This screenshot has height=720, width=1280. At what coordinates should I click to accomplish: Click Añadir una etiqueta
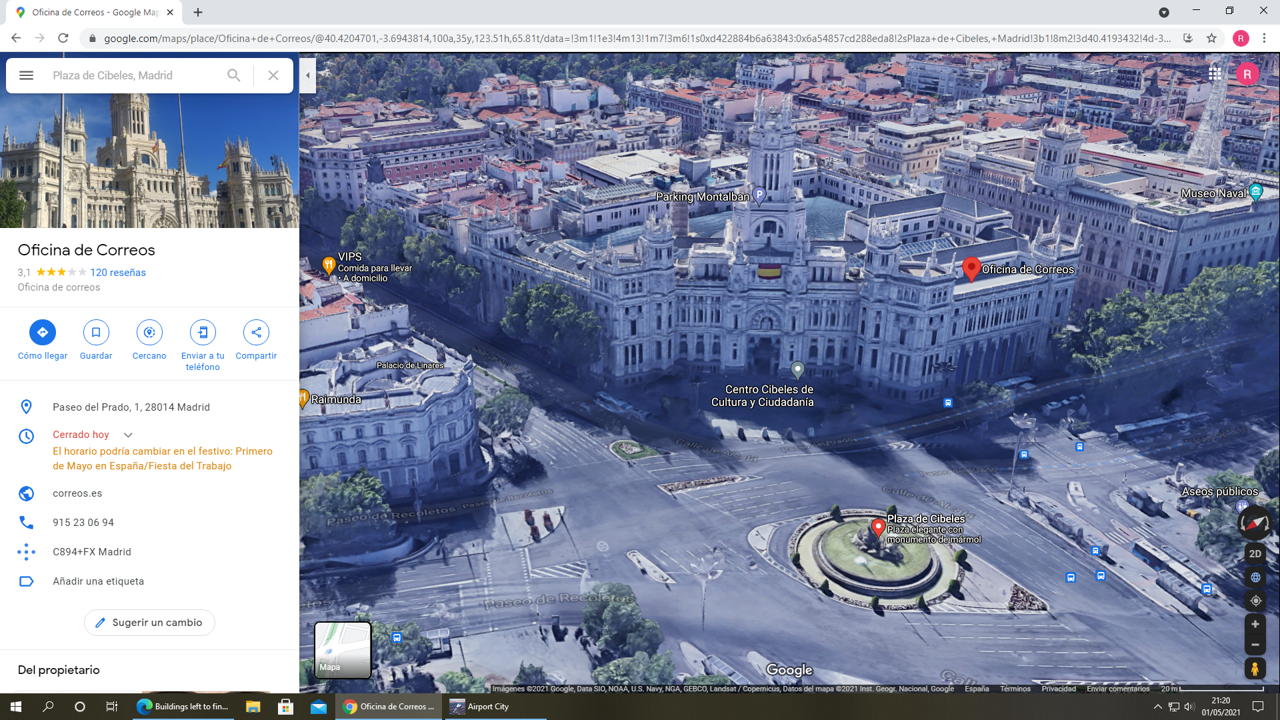[x=98, y=581]
